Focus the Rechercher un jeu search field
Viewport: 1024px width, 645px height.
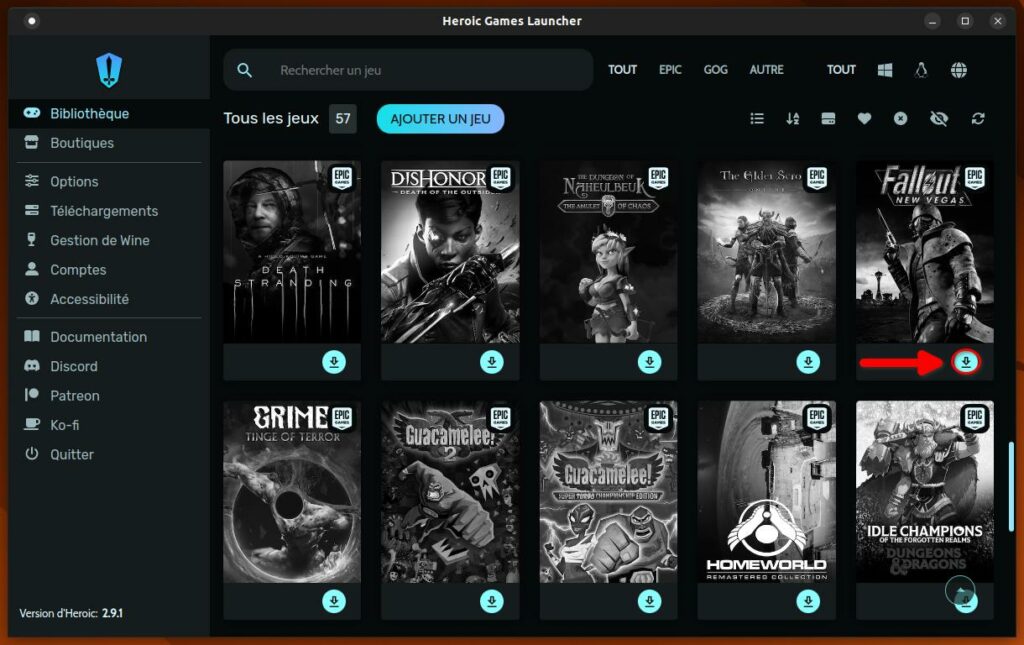(x=420, y=70)
